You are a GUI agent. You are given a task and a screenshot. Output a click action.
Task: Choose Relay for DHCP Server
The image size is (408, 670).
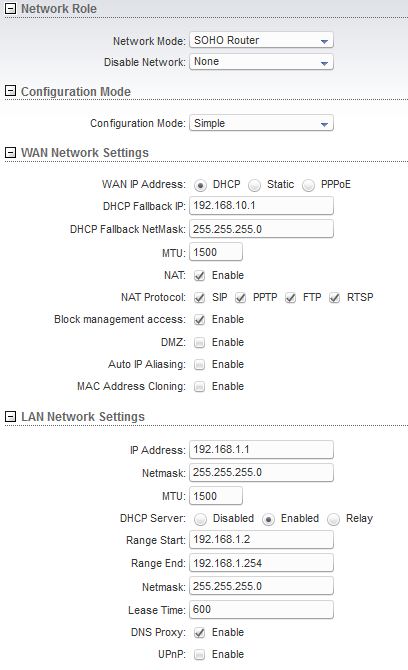pos(333,519)
